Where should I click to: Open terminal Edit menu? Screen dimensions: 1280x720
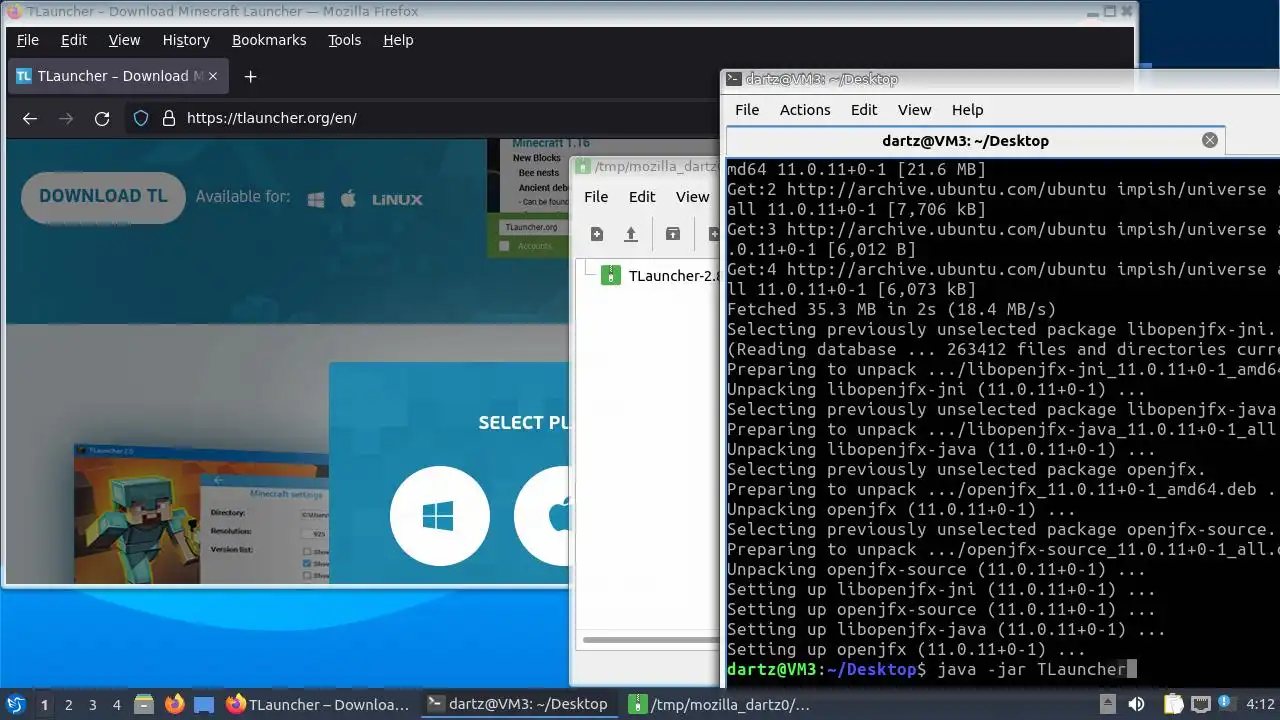[x=864, y=110]
